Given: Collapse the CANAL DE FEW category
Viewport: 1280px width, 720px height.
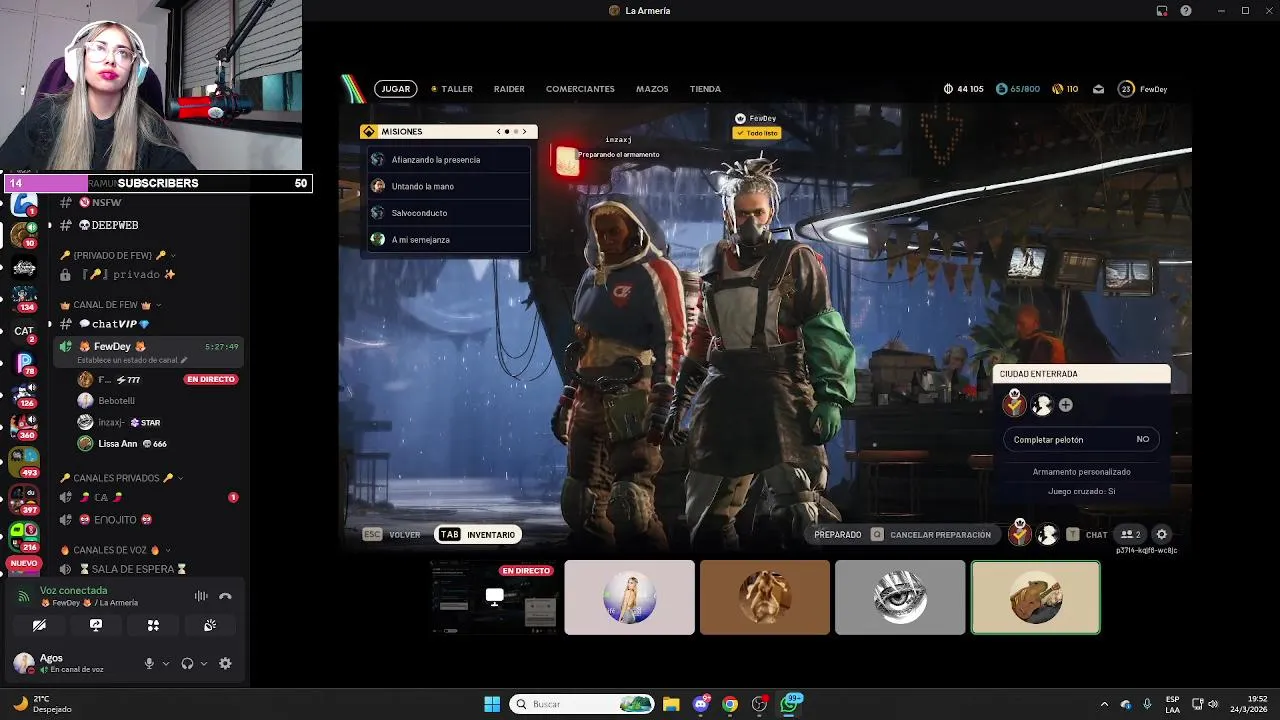Looking at the screenshot, I should click(110, 305).
